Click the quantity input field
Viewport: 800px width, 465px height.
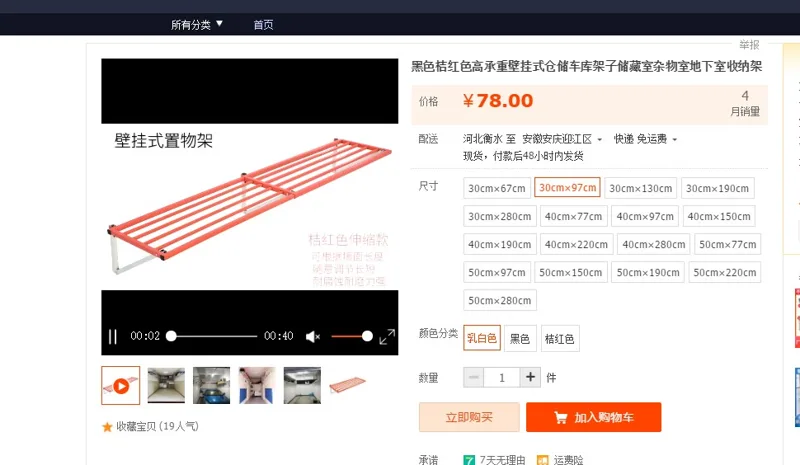tap(502, 377)
